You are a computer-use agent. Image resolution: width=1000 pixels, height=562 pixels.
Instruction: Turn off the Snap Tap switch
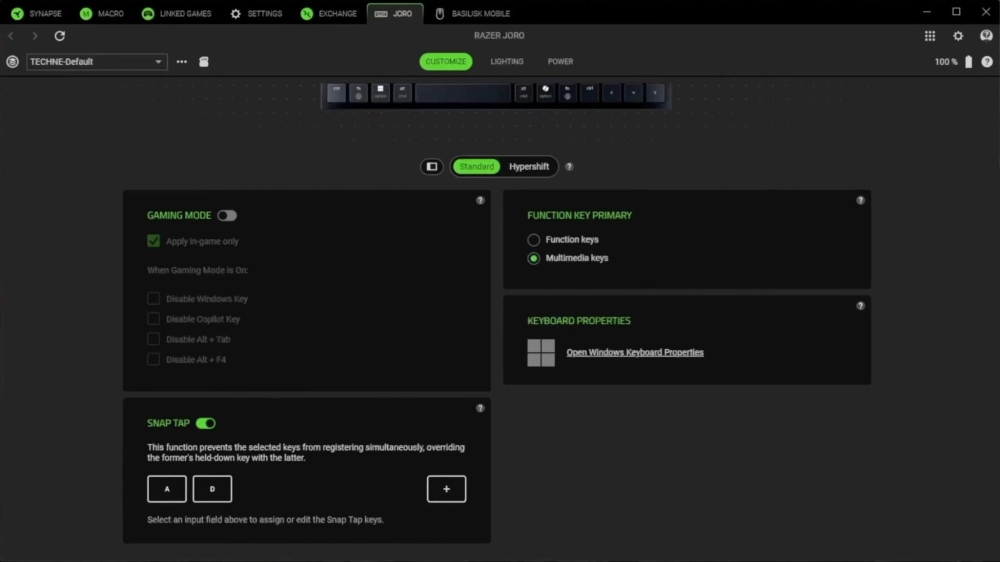click(x=205, y=424)
